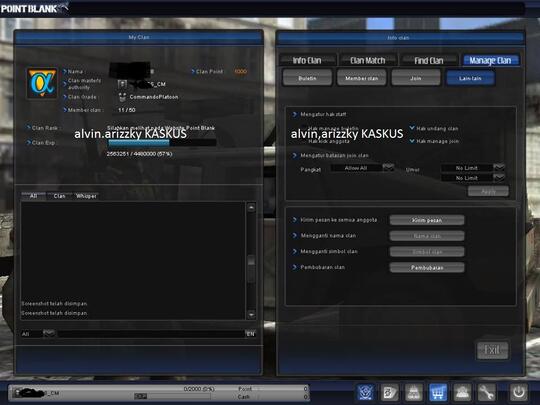Open the Join sub-tab
Image resolution: width=540 pixels, height=405 pixels.
pos(416,78)
